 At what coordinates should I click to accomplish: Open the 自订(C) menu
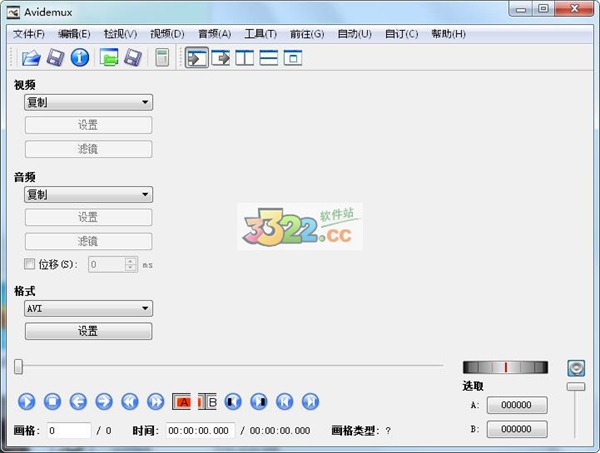pyautogui.click(x=401, y=34)
